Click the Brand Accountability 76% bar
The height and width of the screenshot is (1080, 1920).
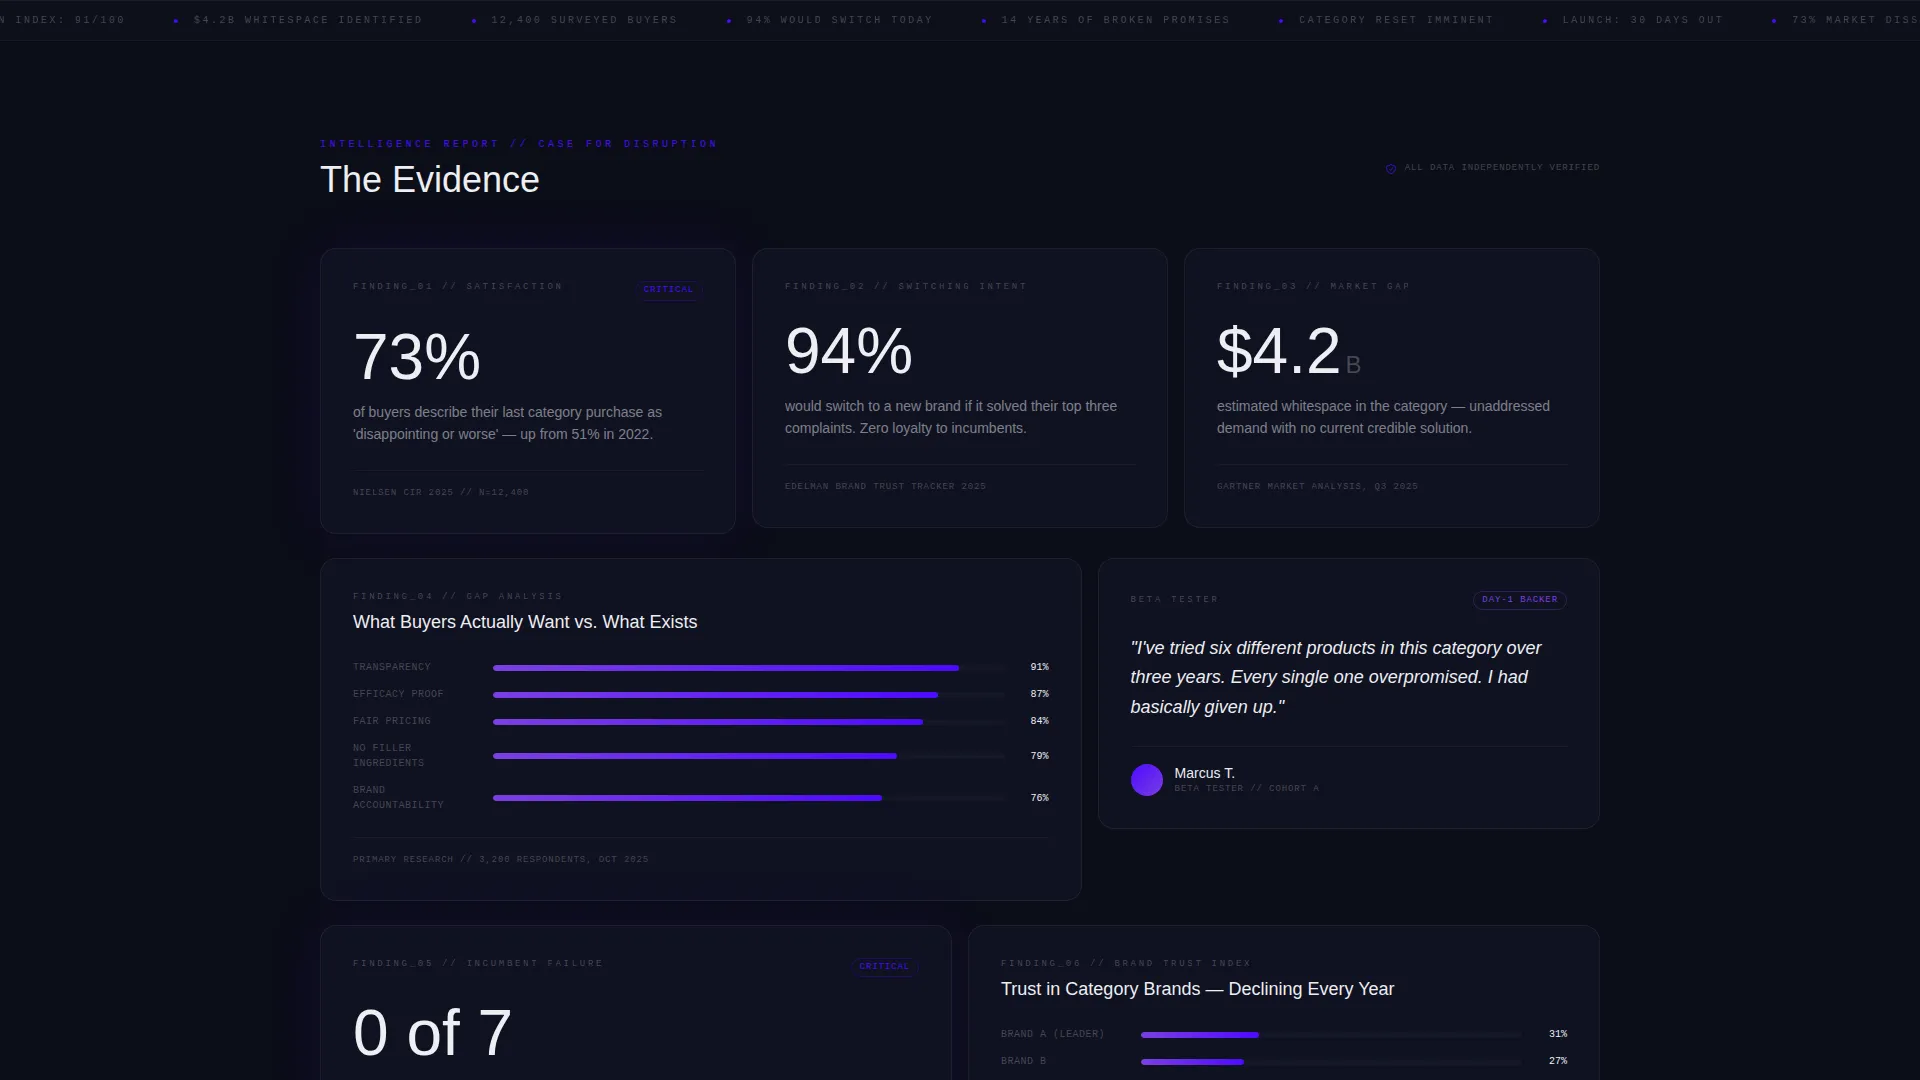[x=748, y=799]
